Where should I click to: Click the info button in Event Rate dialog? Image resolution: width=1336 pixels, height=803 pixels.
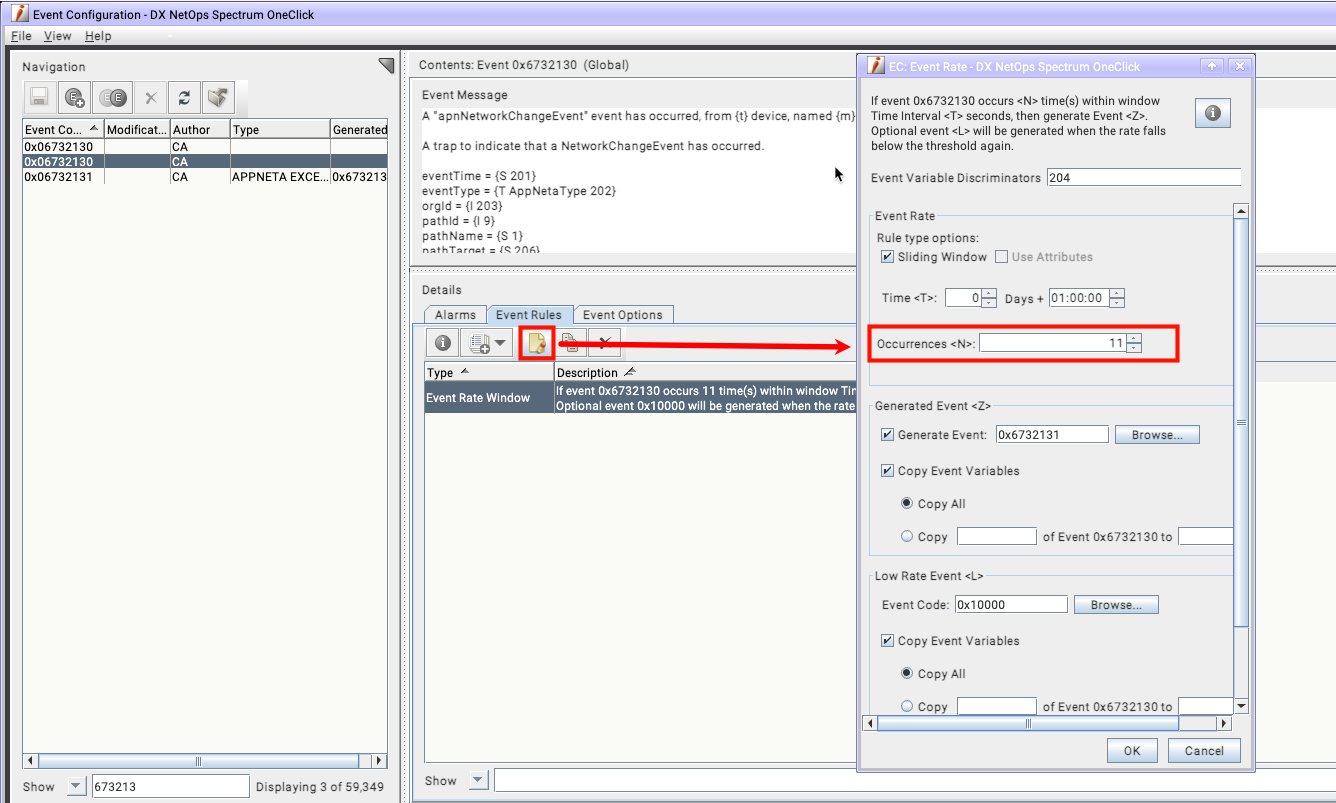[x=1213, y=113]
